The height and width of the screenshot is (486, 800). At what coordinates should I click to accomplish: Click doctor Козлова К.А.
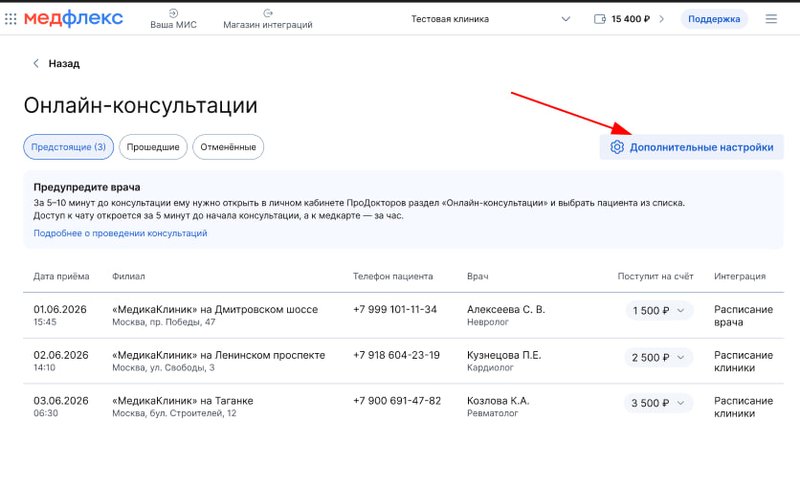coord(498,401)
